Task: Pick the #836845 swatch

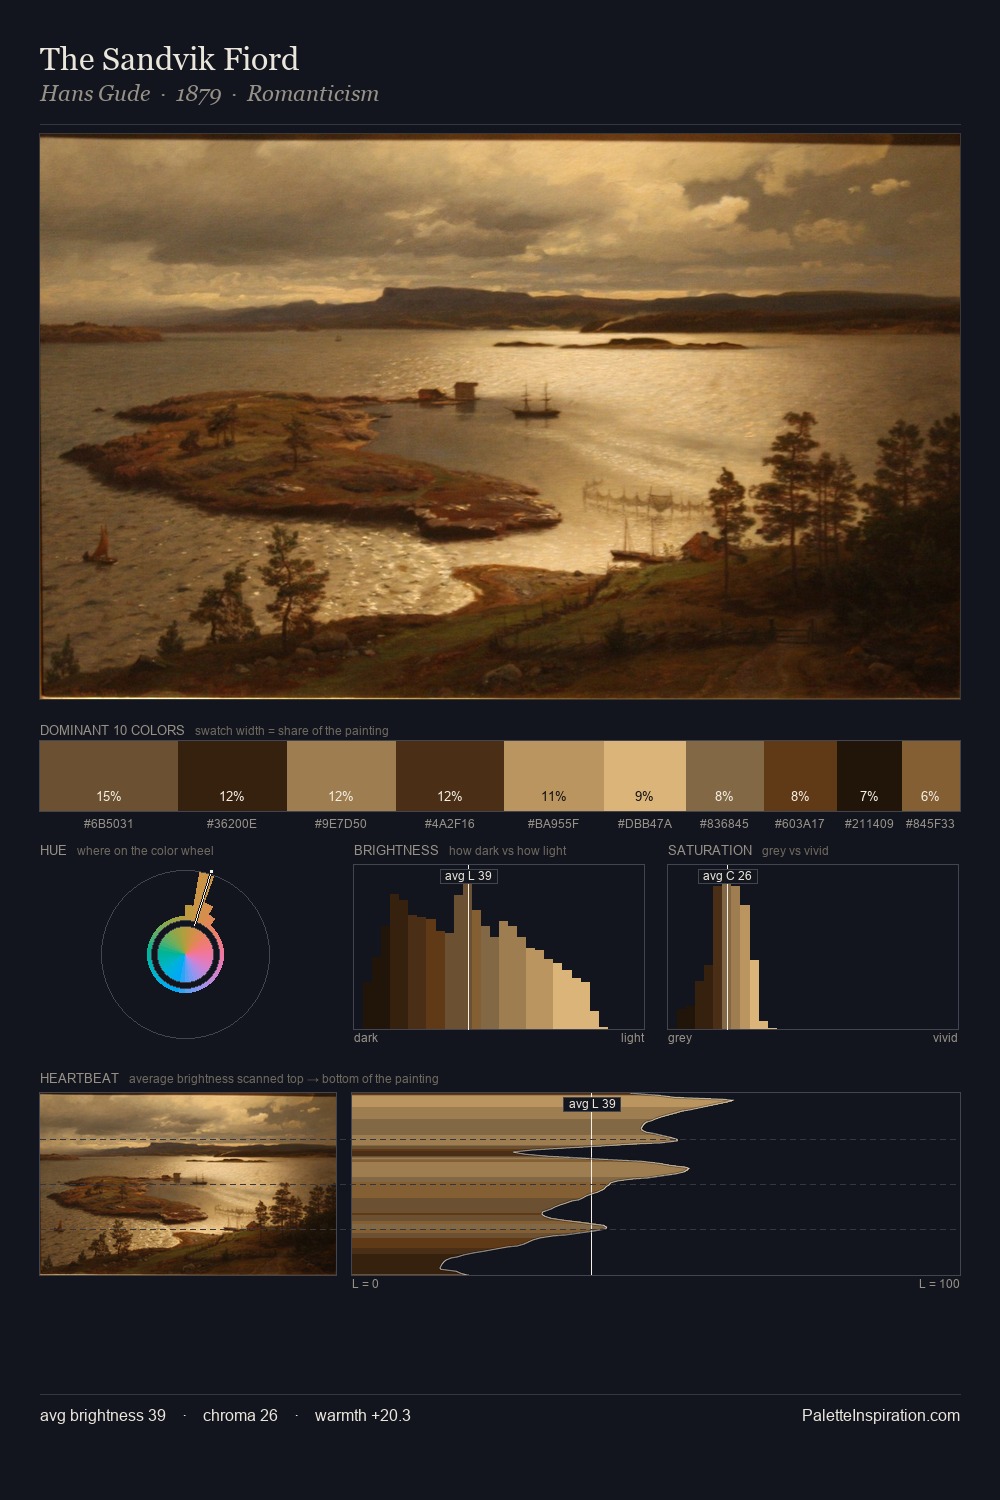Action: pyautogui.click(x=725, y=776)
